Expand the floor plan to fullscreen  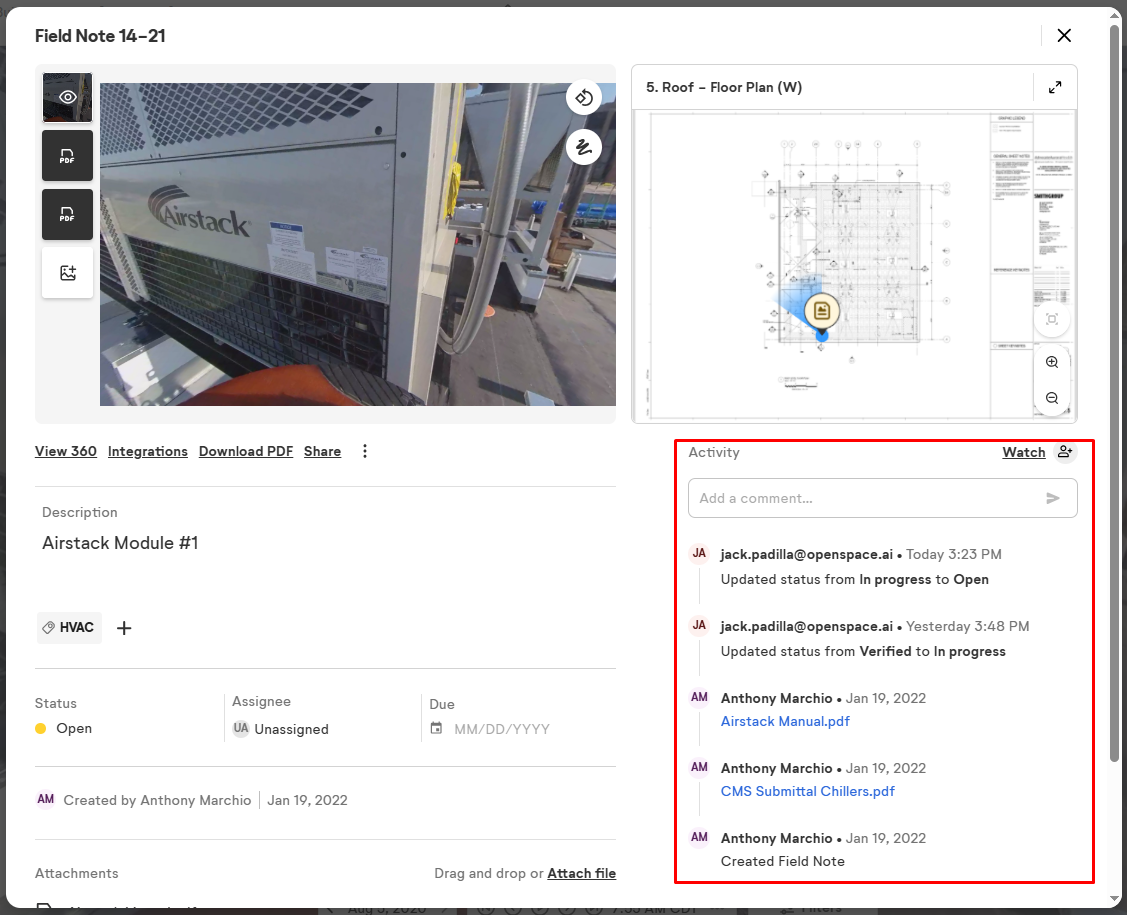tap(1055, 87)
